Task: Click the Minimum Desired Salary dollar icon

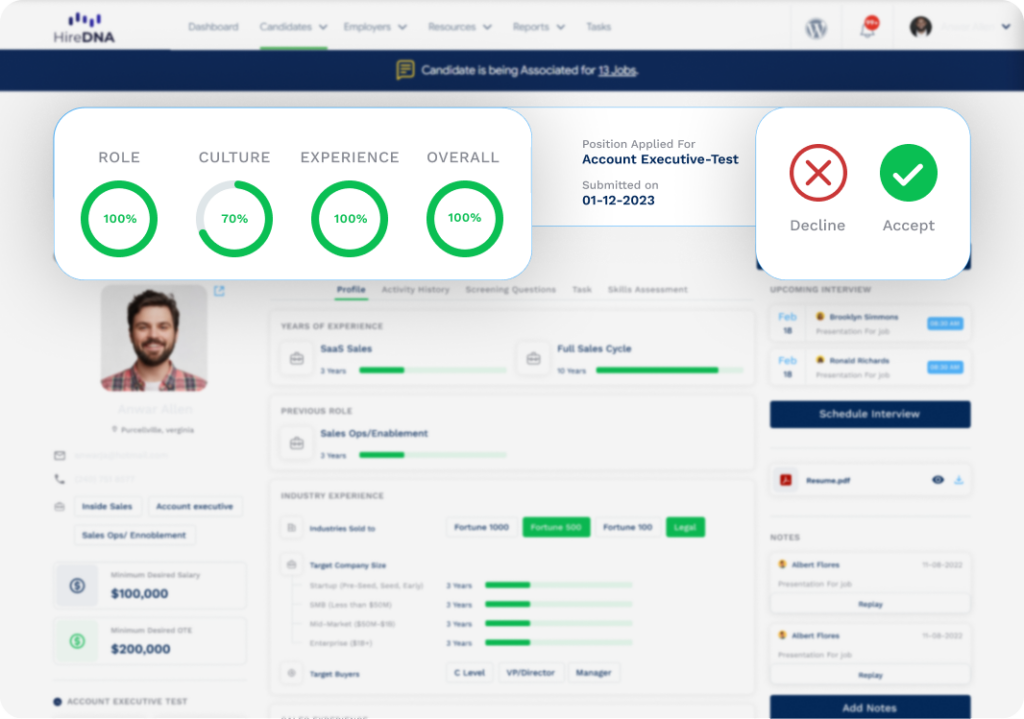Action: [x=77, y=585]
